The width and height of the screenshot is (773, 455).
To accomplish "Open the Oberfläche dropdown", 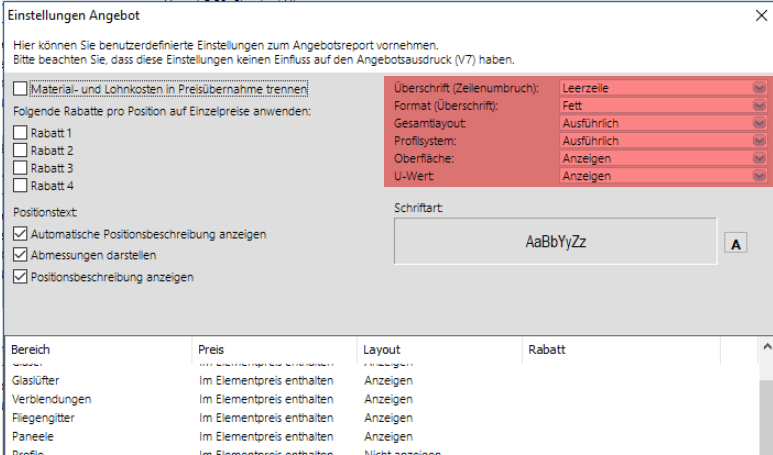I will point(759,158).
